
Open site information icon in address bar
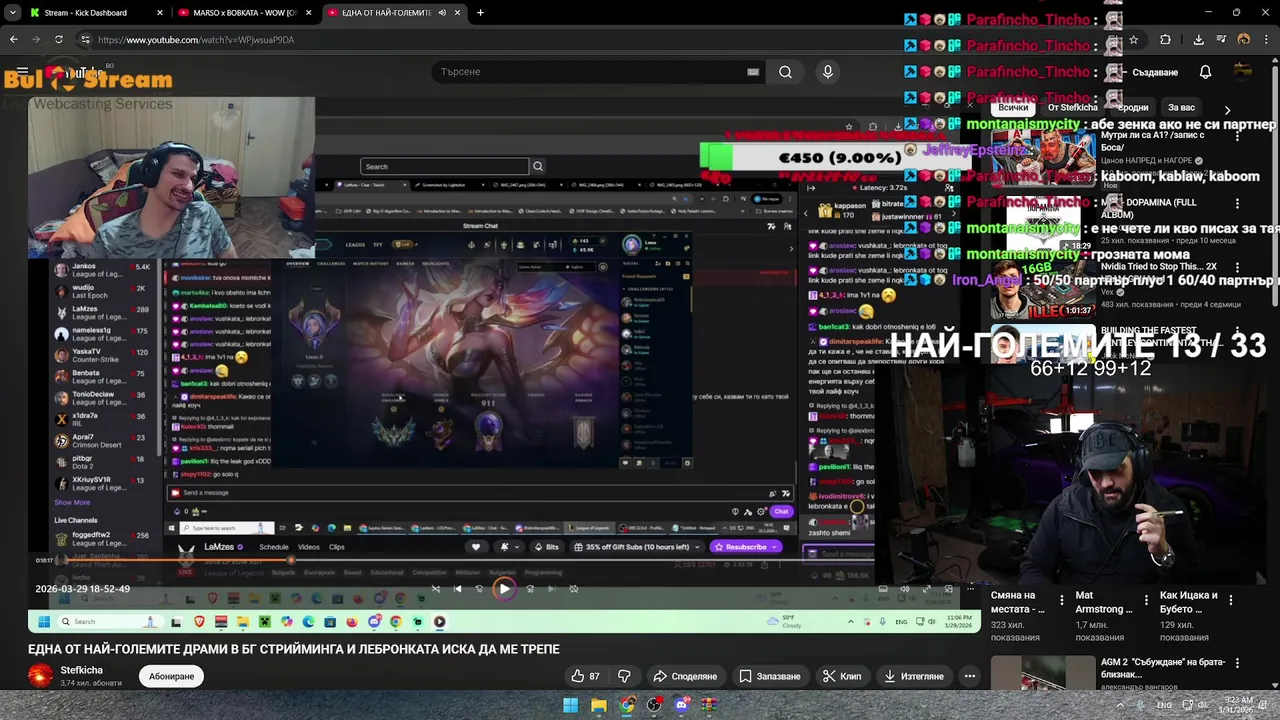pos(85,40)
